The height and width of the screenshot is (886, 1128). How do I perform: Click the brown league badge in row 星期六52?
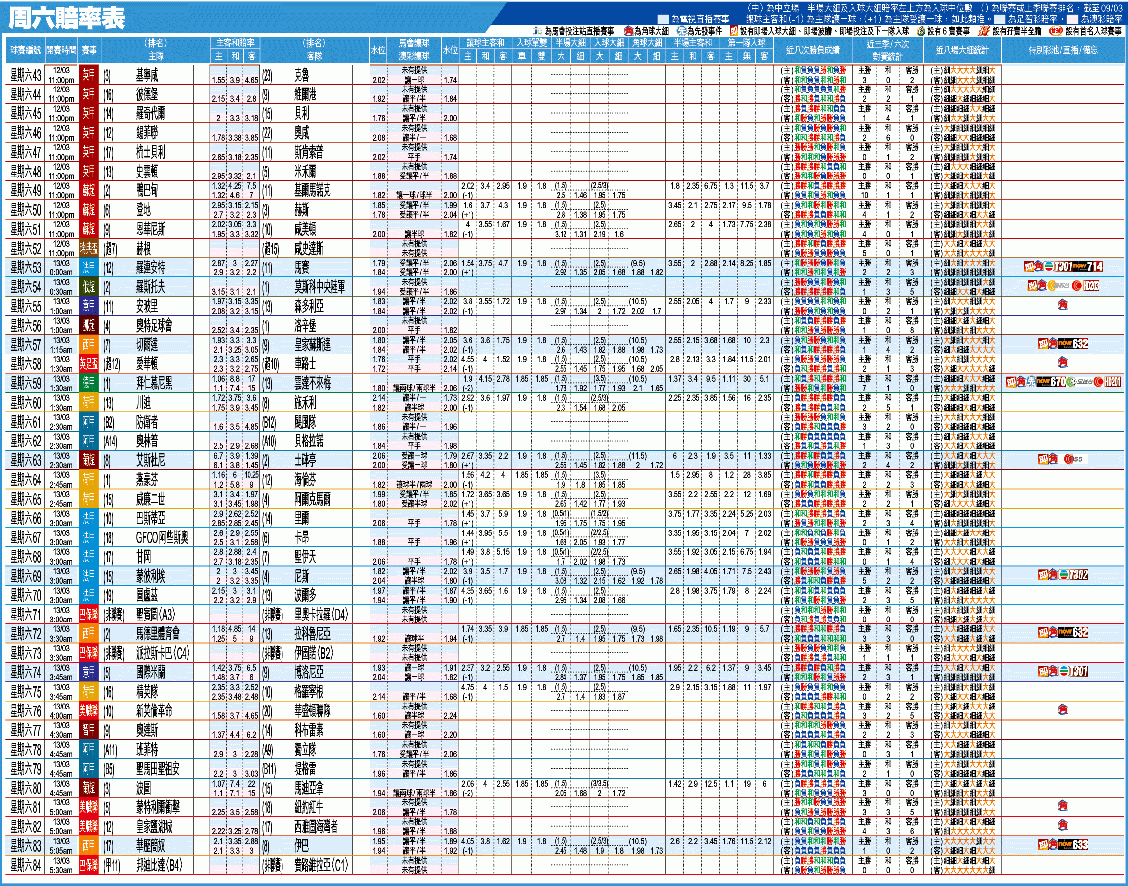point(88,248)
